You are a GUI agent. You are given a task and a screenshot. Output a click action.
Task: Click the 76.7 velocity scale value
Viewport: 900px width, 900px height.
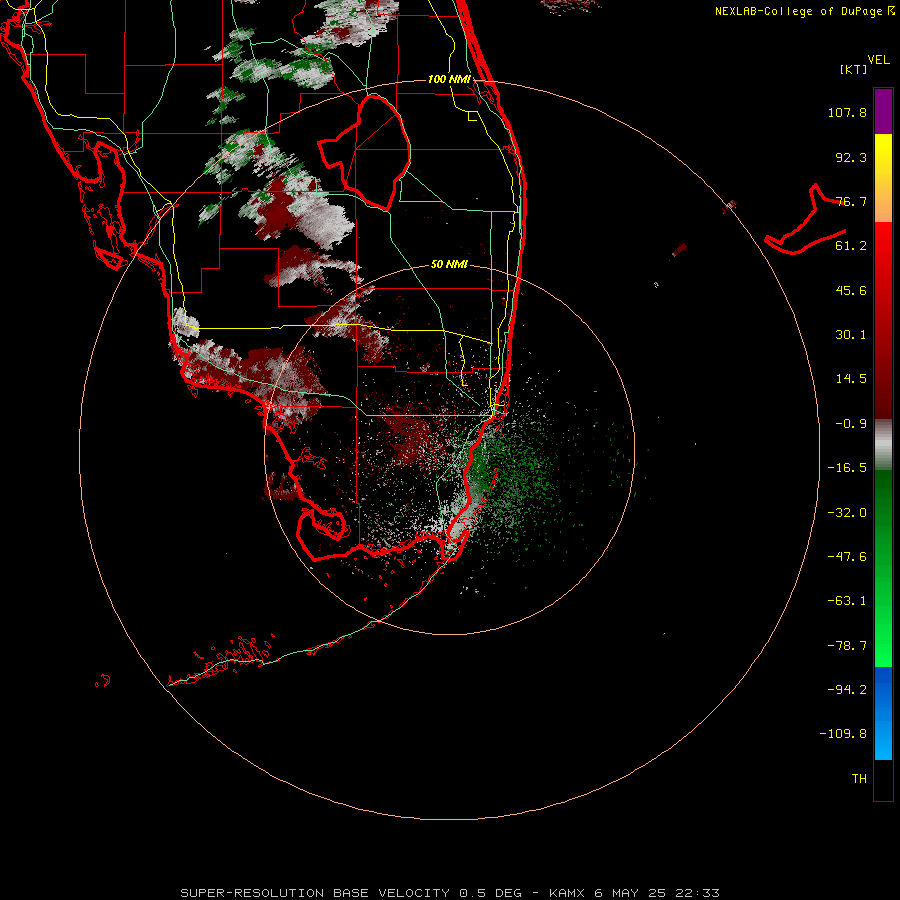point(851,201)
